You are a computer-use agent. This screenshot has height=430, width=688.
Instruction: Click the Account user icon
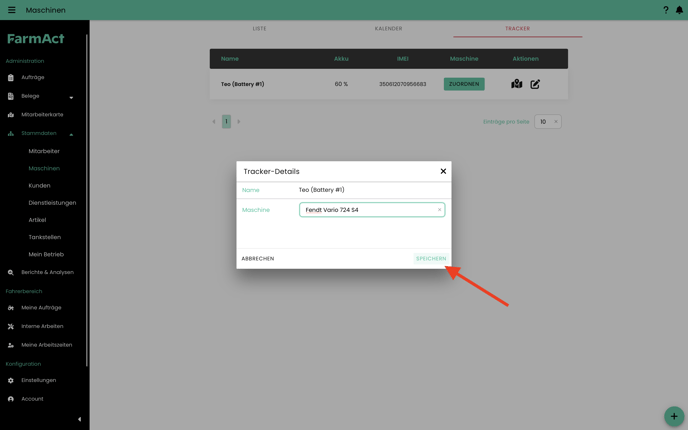[11, 399]
